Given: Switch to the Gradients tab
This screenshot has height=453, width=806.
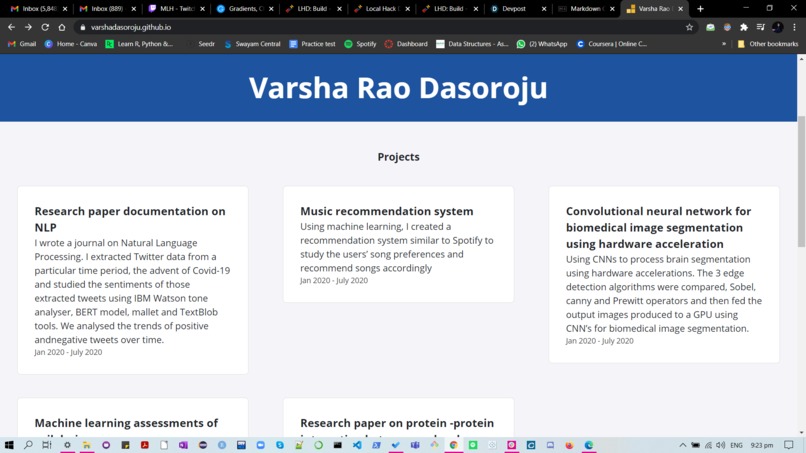Looking at the screenshot, I should click(x=245, y=9).
